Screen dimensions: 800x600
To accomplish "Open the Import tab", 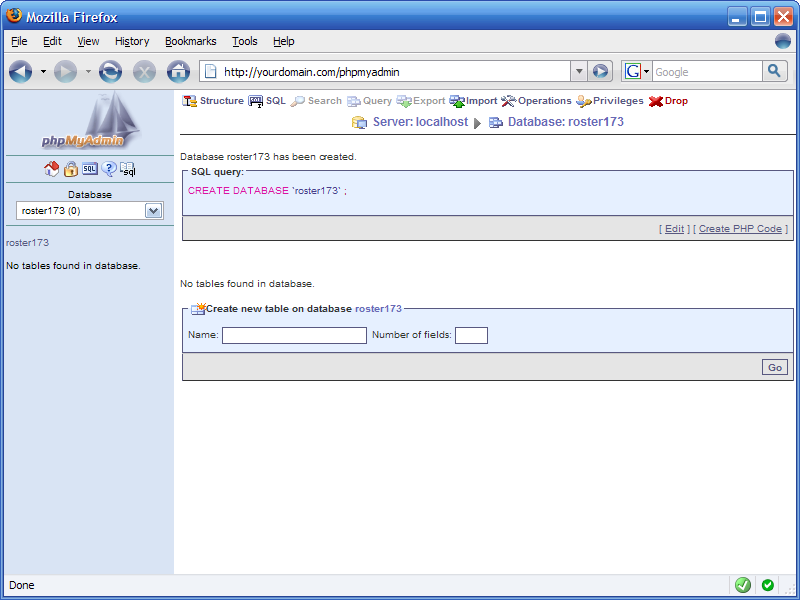I will click(x=473, y=101).
